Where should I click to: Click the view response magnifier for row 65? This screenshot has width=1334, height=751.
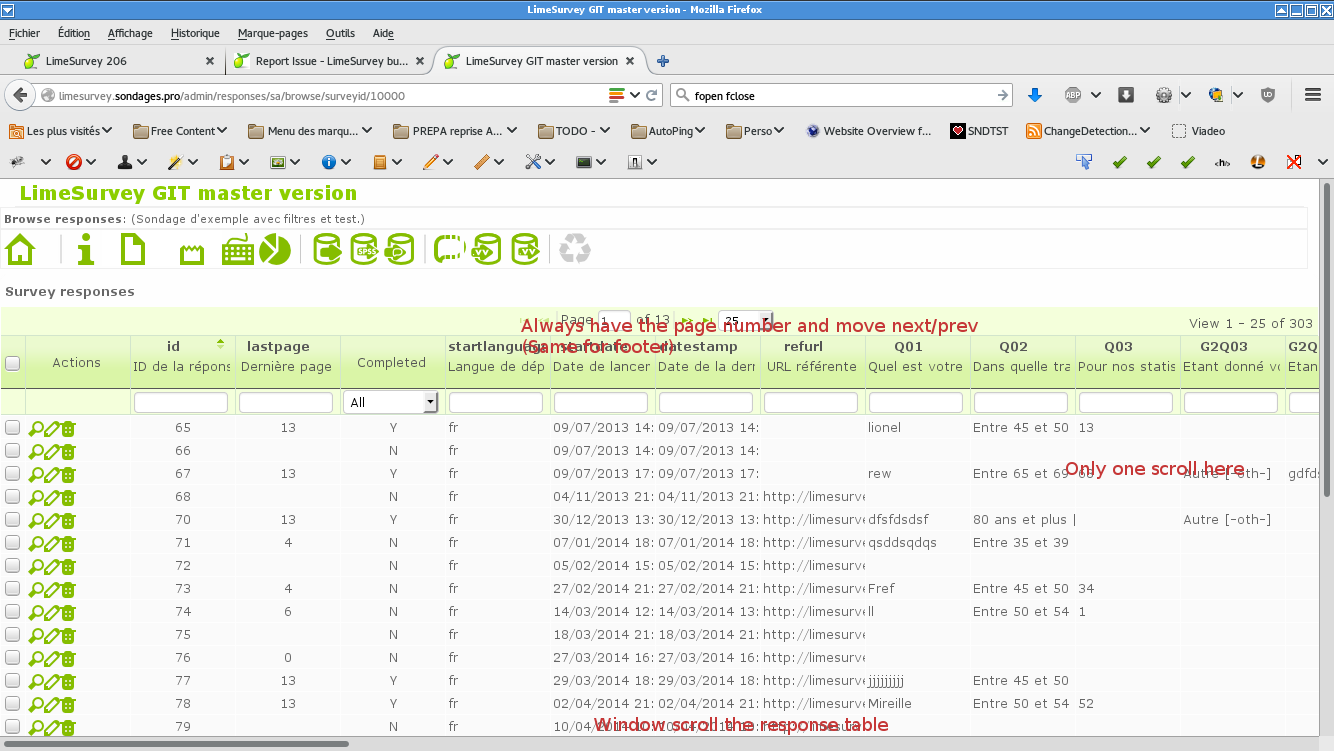coord(36,429)
